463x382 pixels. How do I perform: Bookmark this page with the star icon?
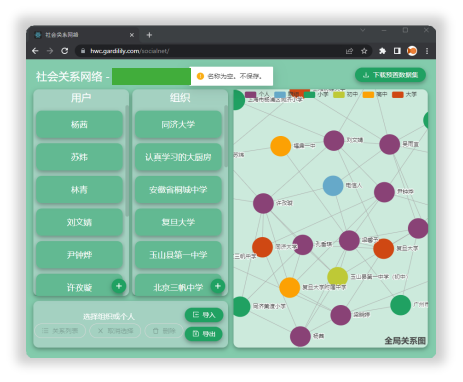[x=364, y=51]
